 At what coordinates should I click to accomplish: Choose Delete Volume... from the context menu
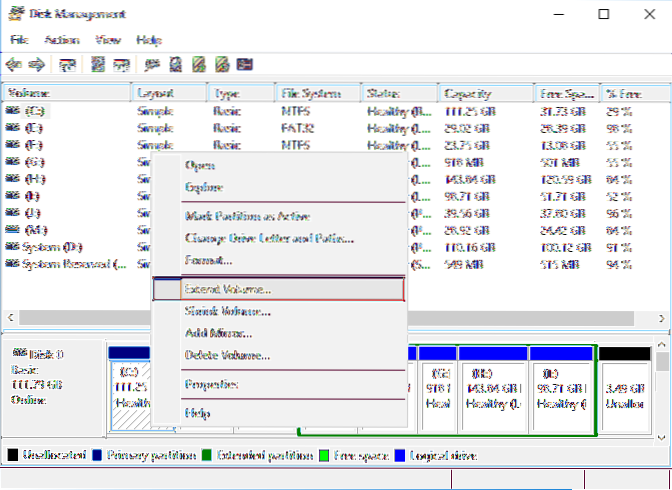point(227,355)
